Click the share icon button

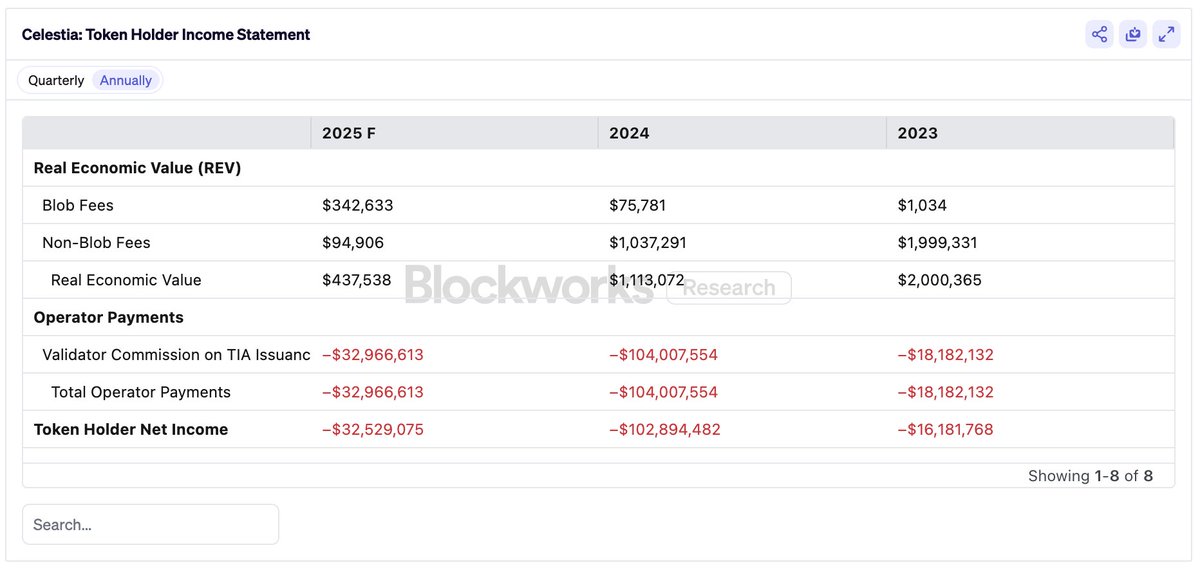[1099, 34]
